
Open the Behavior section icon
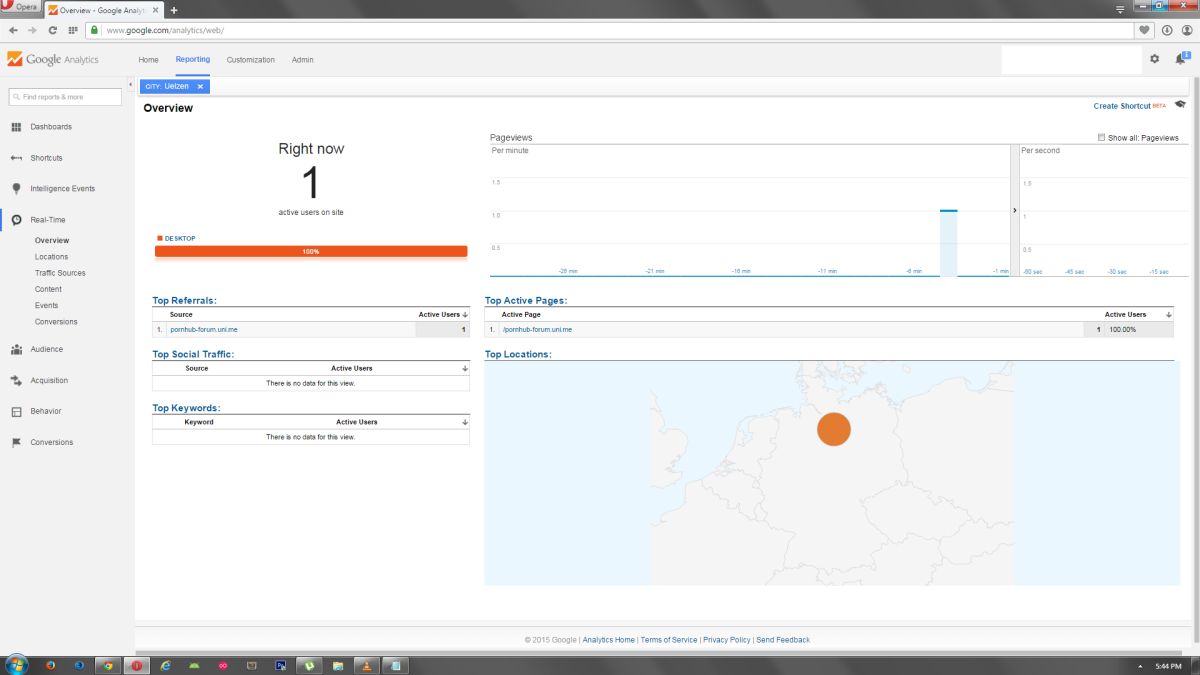16,412
